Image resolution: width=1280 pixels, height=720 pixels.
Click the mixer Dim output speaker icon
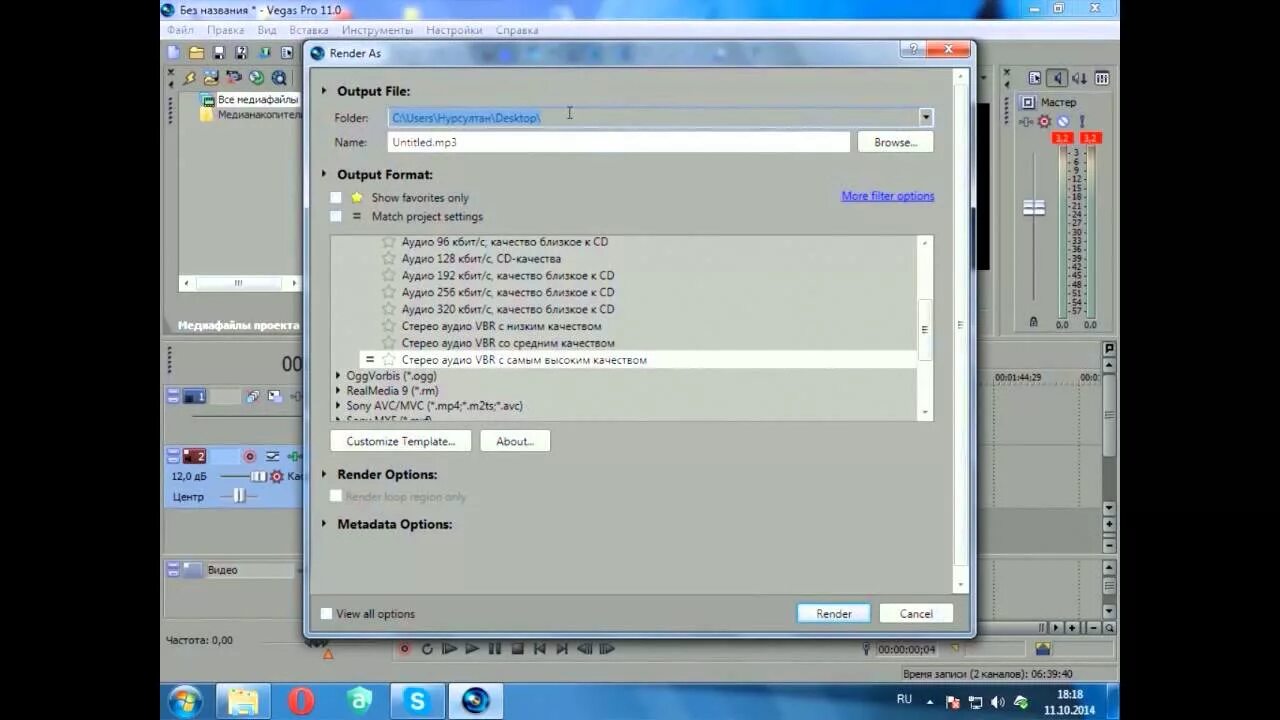pyautogui.click(x=1057, y=78)
